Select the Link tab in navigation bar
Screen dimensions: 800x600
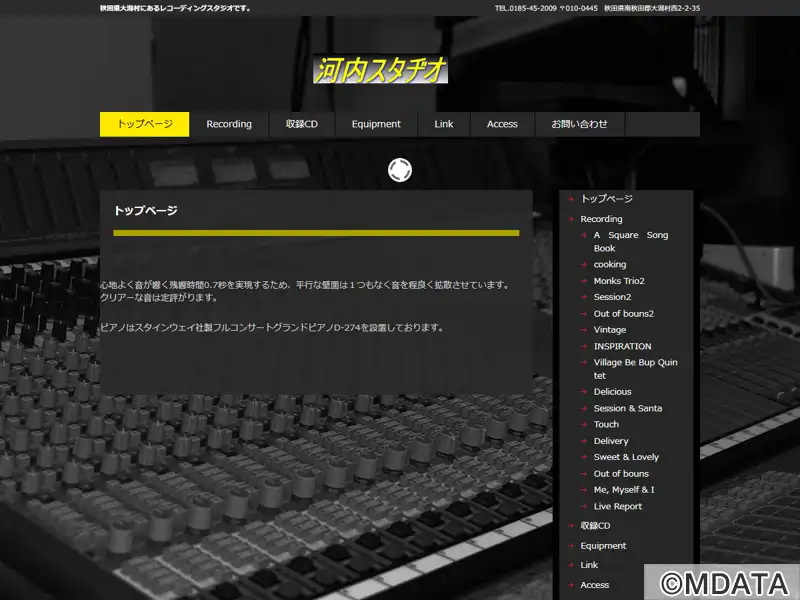[444, 124]
